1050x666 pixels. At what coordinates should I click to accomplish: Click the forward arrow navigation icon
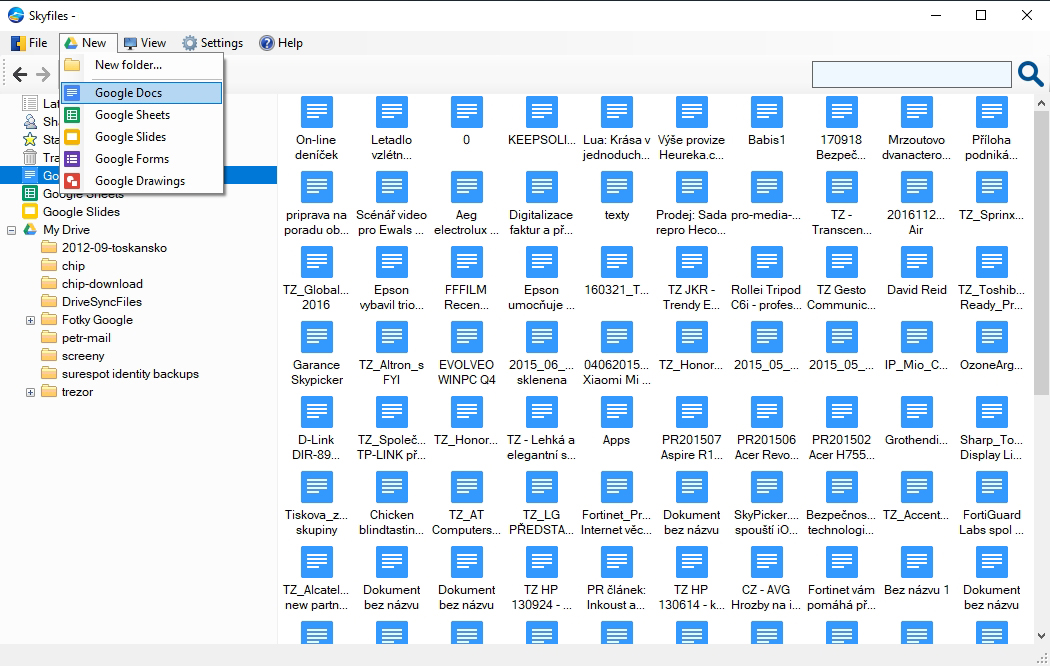click(43, 74)
